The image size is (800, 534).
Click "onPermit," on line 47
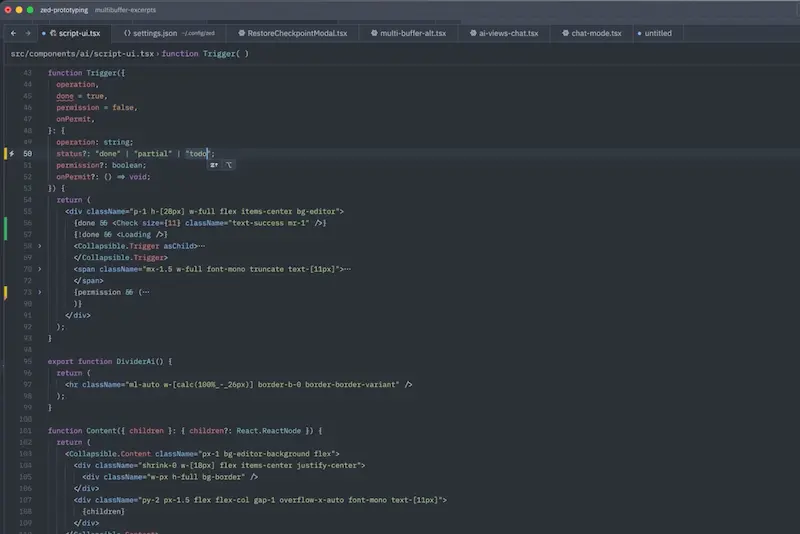76,119
